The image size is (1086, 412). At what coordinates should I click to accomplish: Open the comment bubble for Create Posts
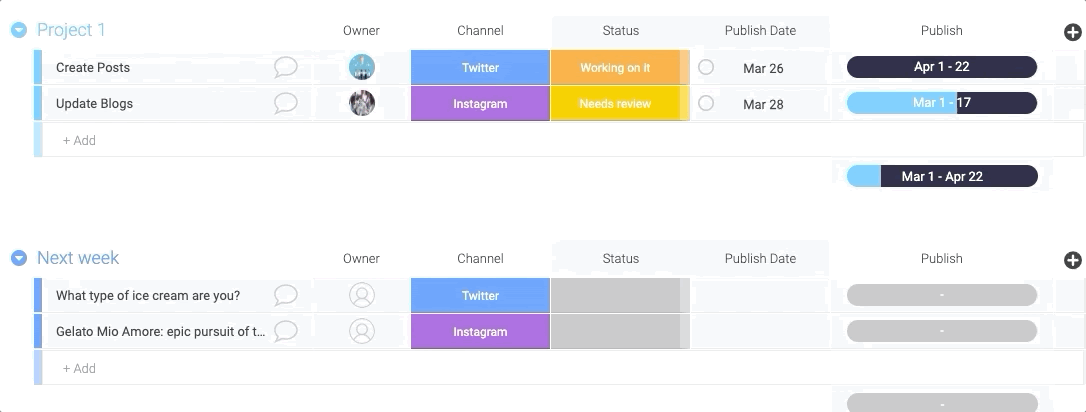[286, 67]
